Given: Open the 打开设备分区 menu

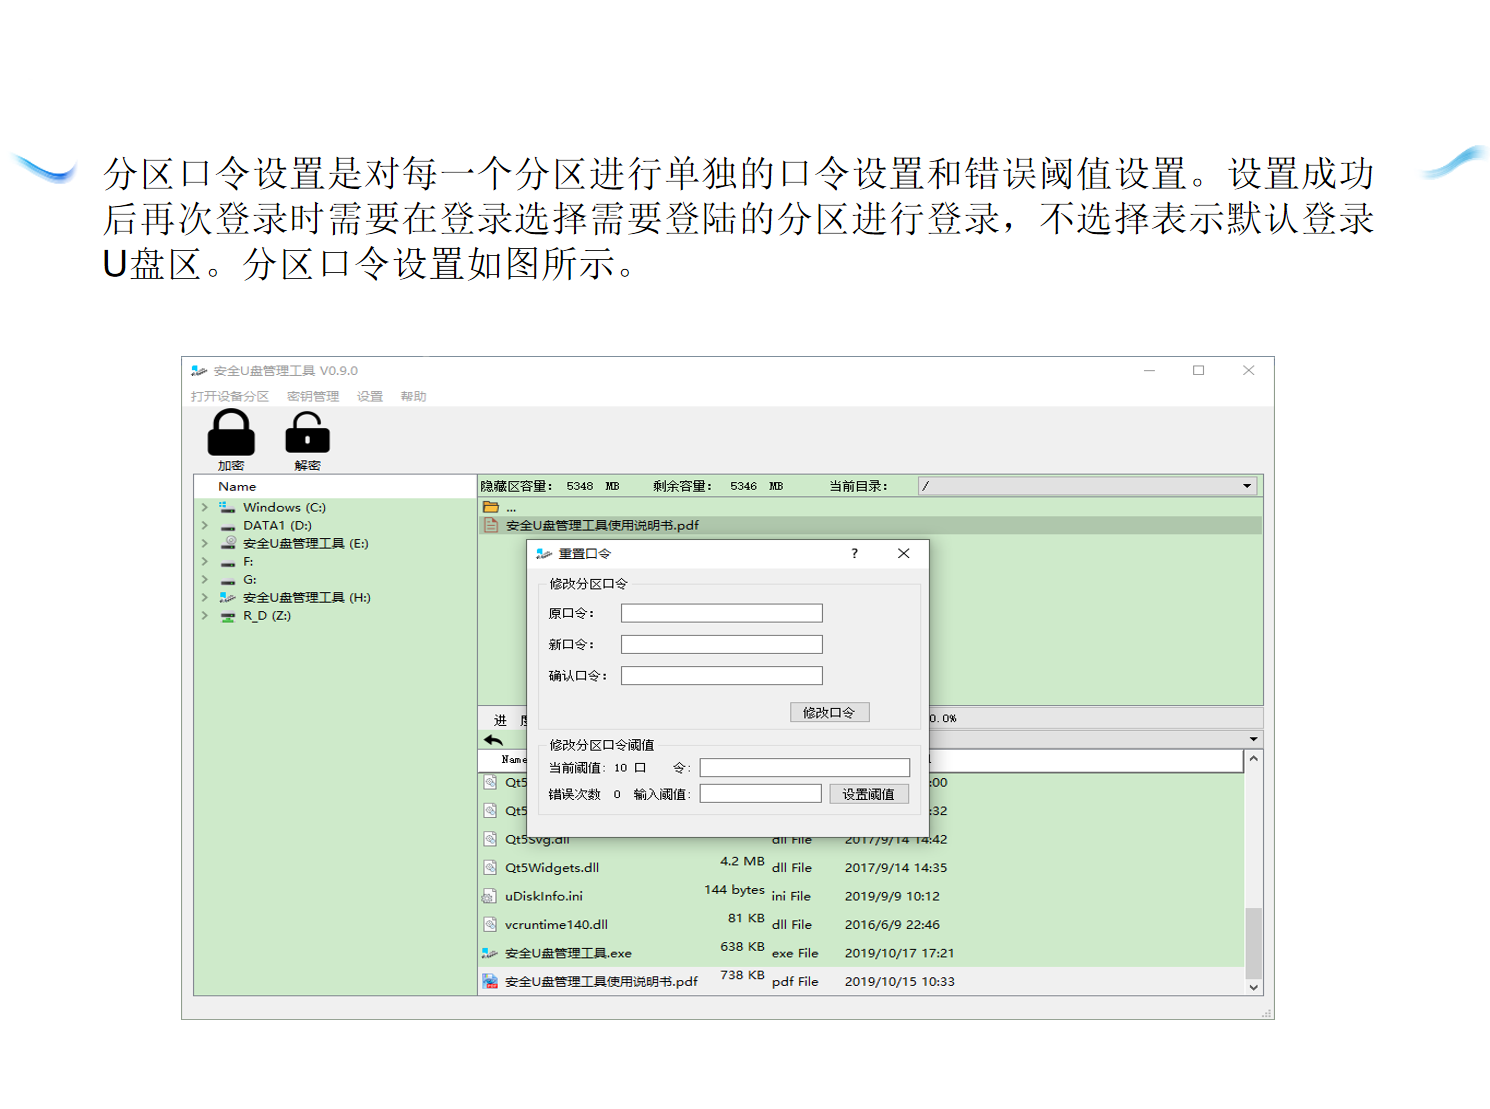Looking at the screenshot, I should pyautogui.click(x=230, y=397).
